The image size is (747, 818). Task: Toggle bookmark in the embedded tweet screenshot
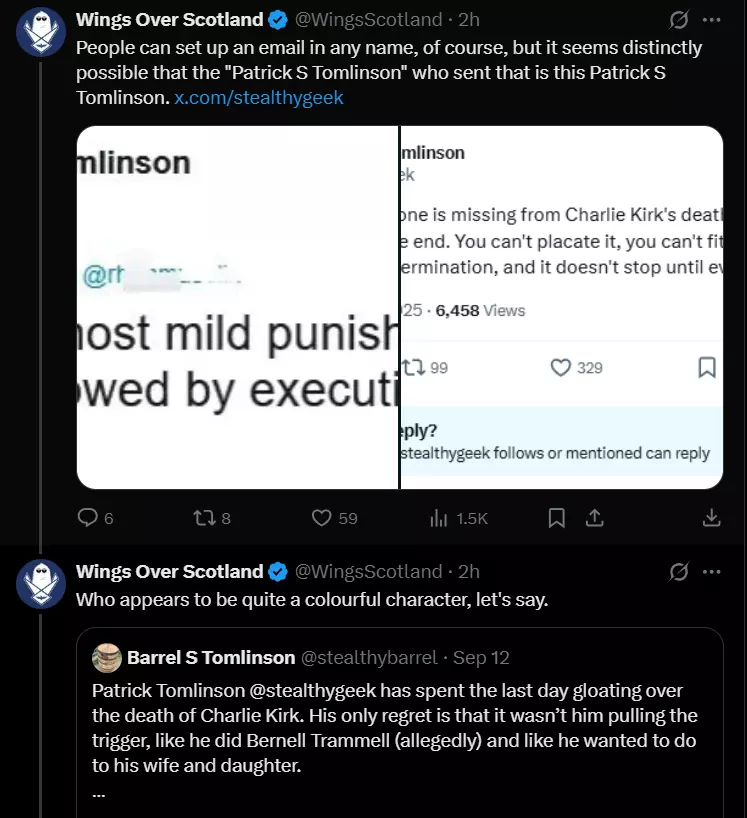707,367
